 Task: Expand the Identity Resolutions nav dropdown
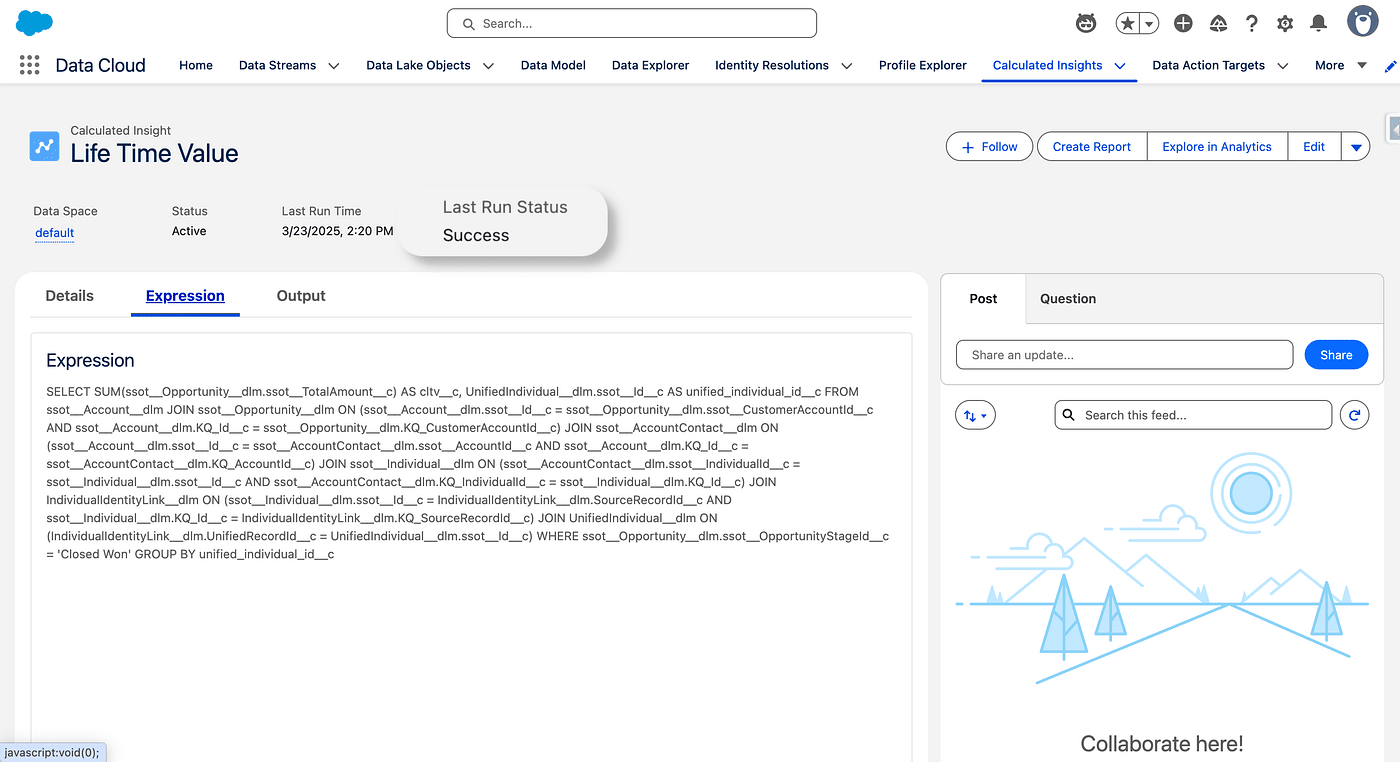847,66
